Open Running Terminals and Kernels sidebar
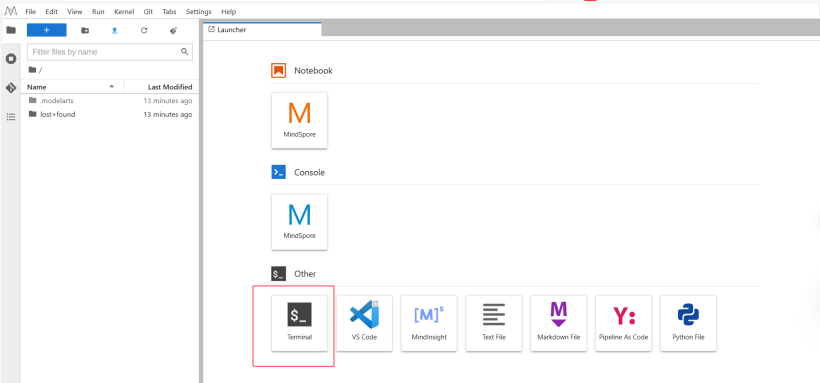Viewport: 820px width, 383px height. coord(10,59)
